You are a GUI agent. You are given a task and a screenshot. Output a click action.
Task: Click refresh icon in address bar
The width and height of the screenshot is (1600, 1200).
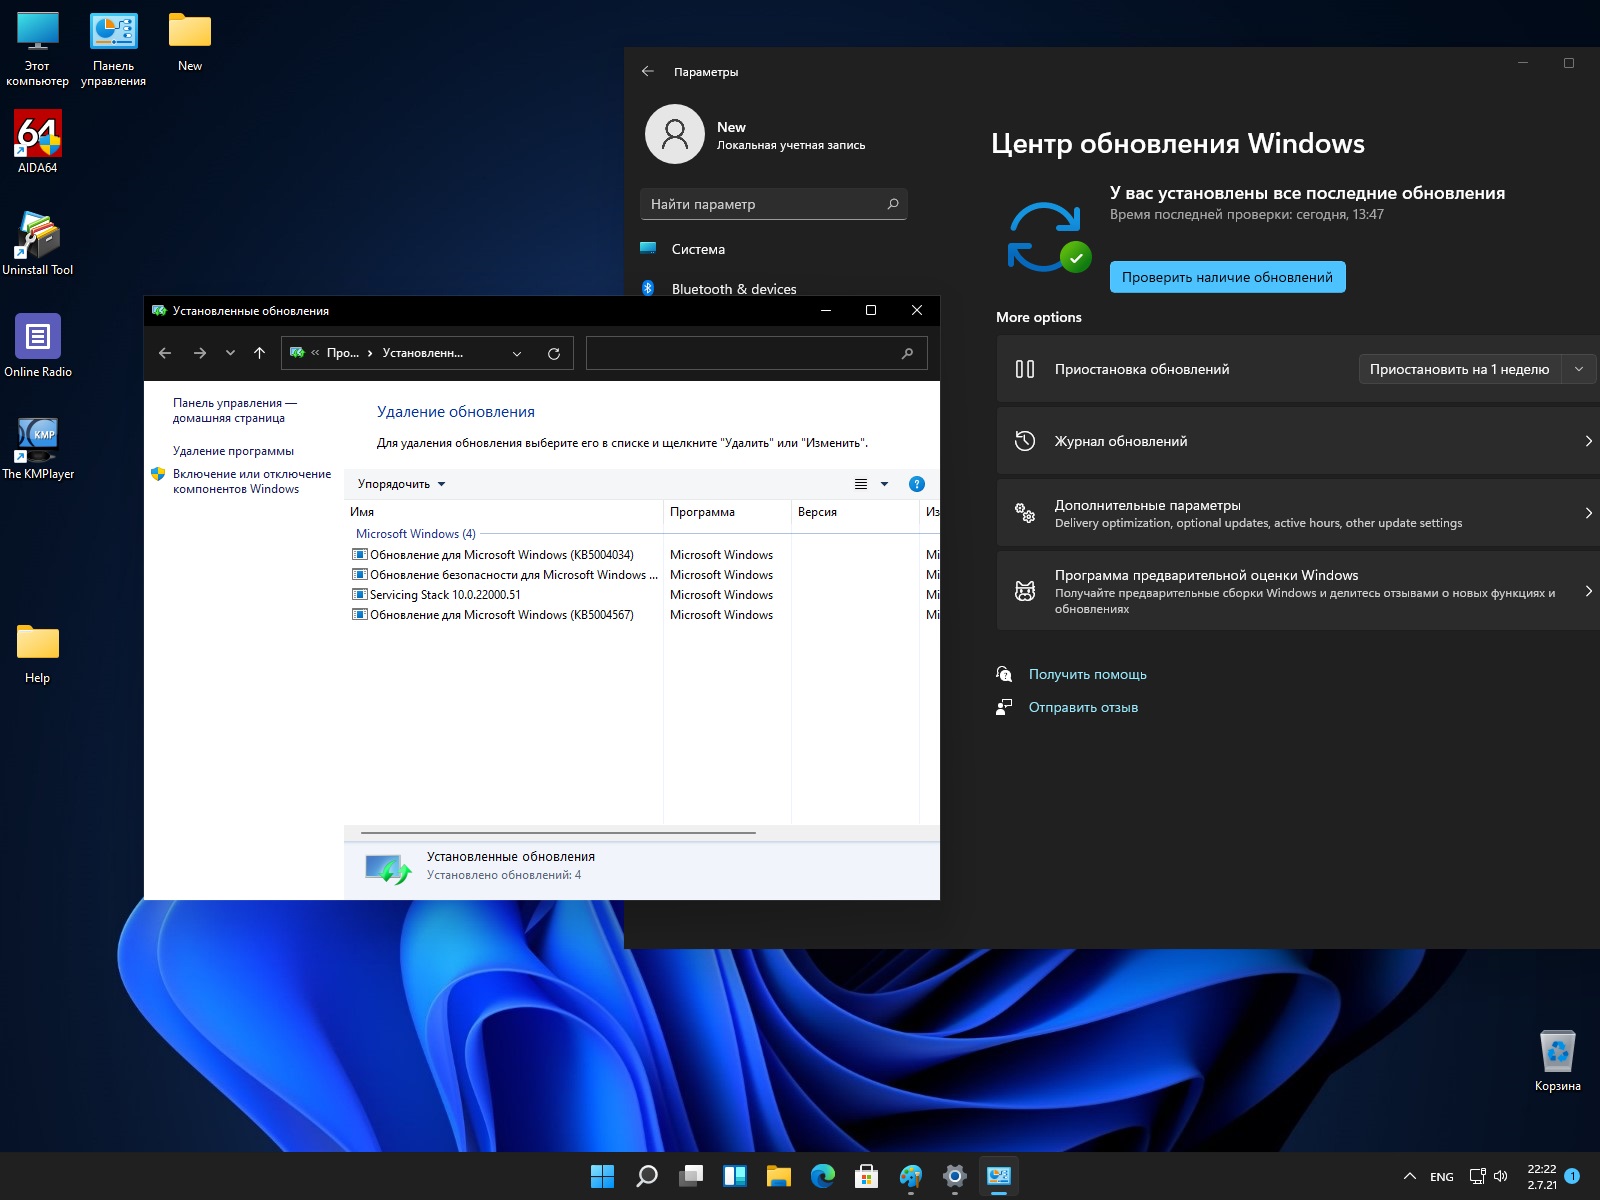coord(553,353)
